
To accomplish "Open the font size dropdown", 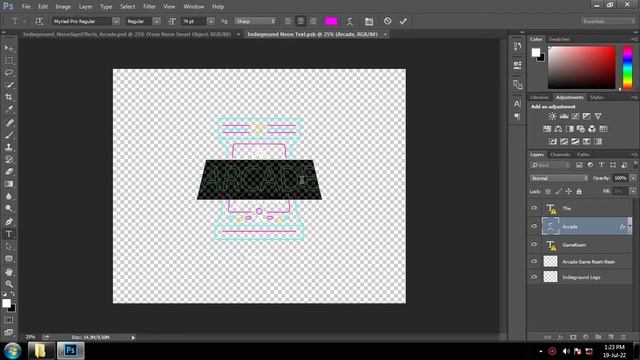I will [211, 21].
